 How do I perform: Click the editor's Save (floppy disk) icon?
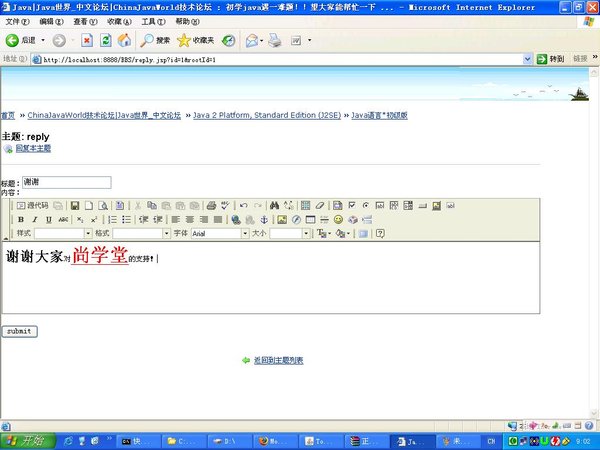click(x=73, y=205)
